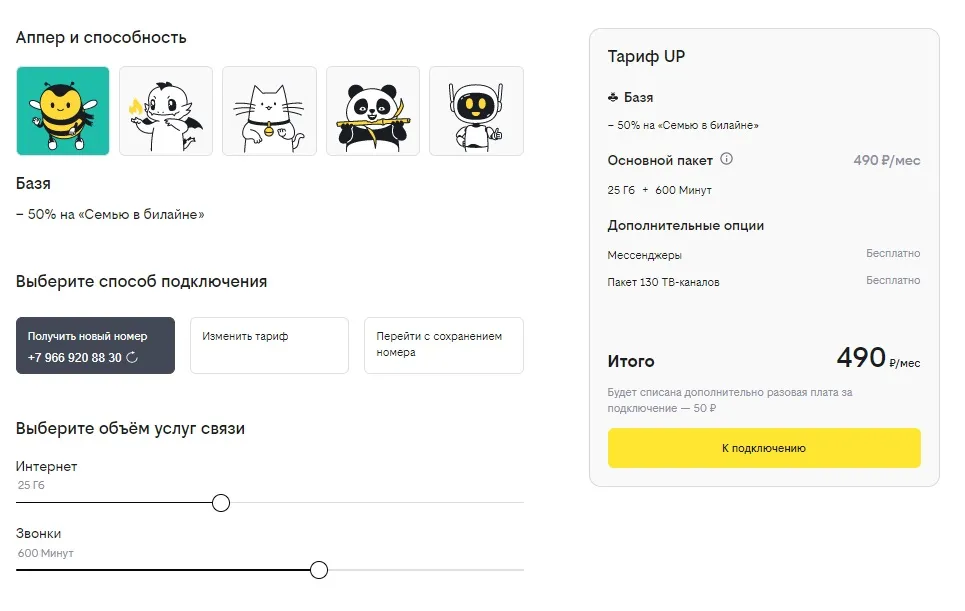Click the Тариф UP heading
This screenshot has width=965, height=611.
(x=646, y=57)
